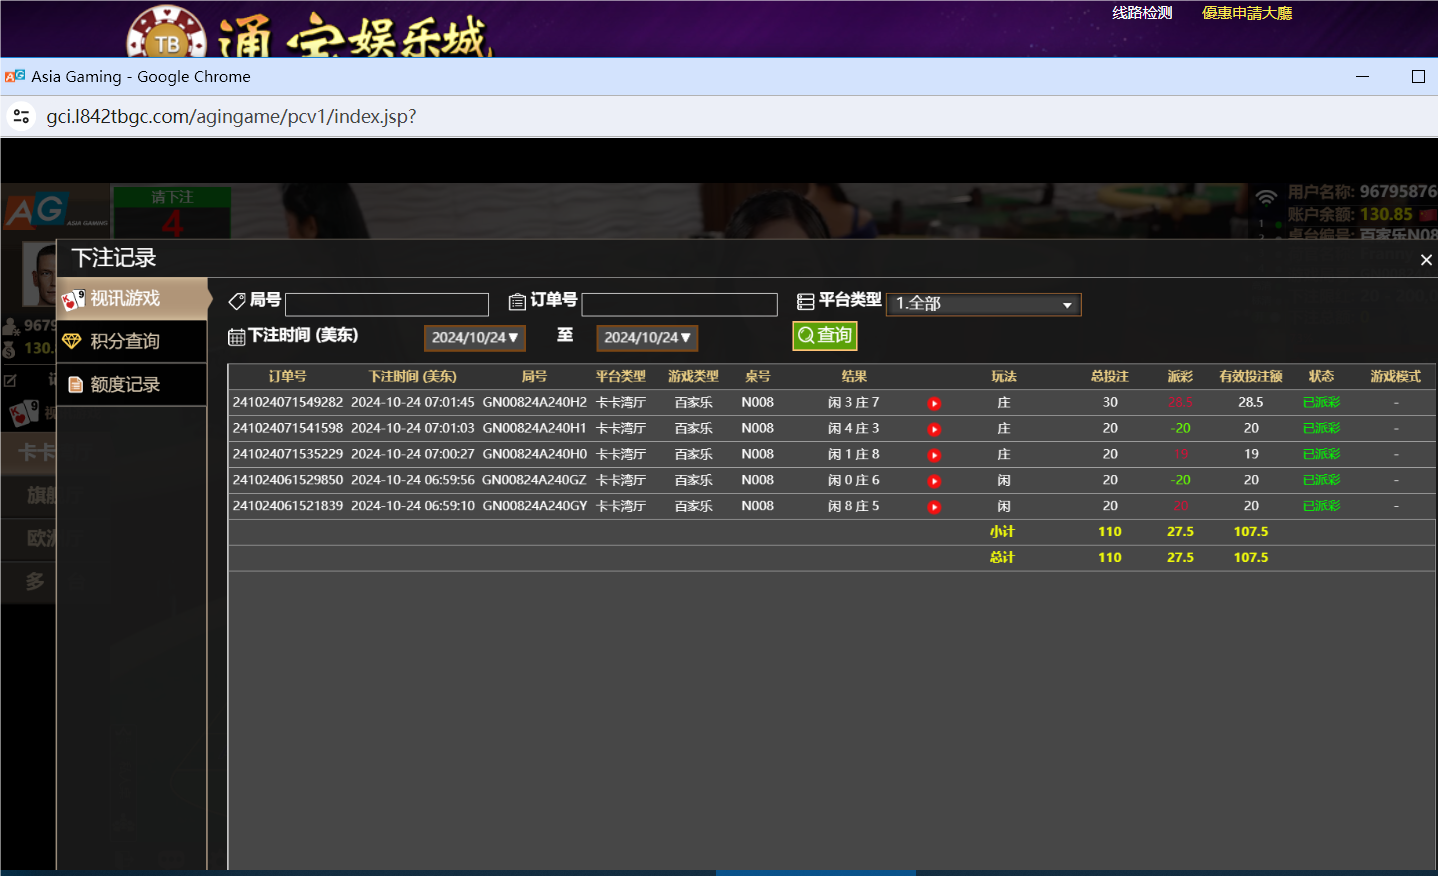Open the end date dropdown after 至

[647, 337]
